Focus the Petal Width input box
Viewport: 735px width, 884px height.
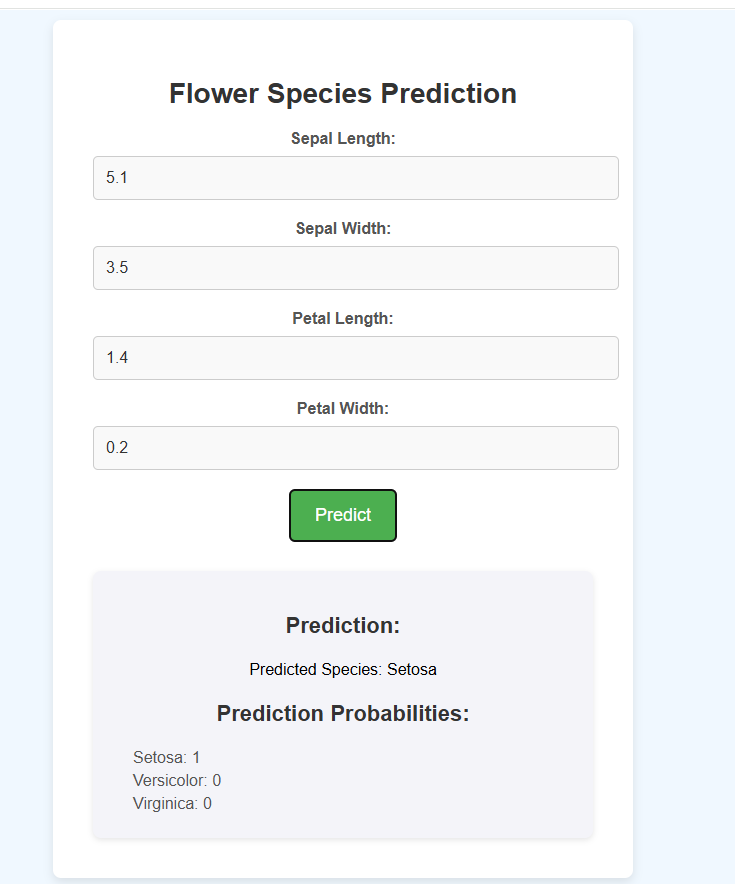point(356,447)
